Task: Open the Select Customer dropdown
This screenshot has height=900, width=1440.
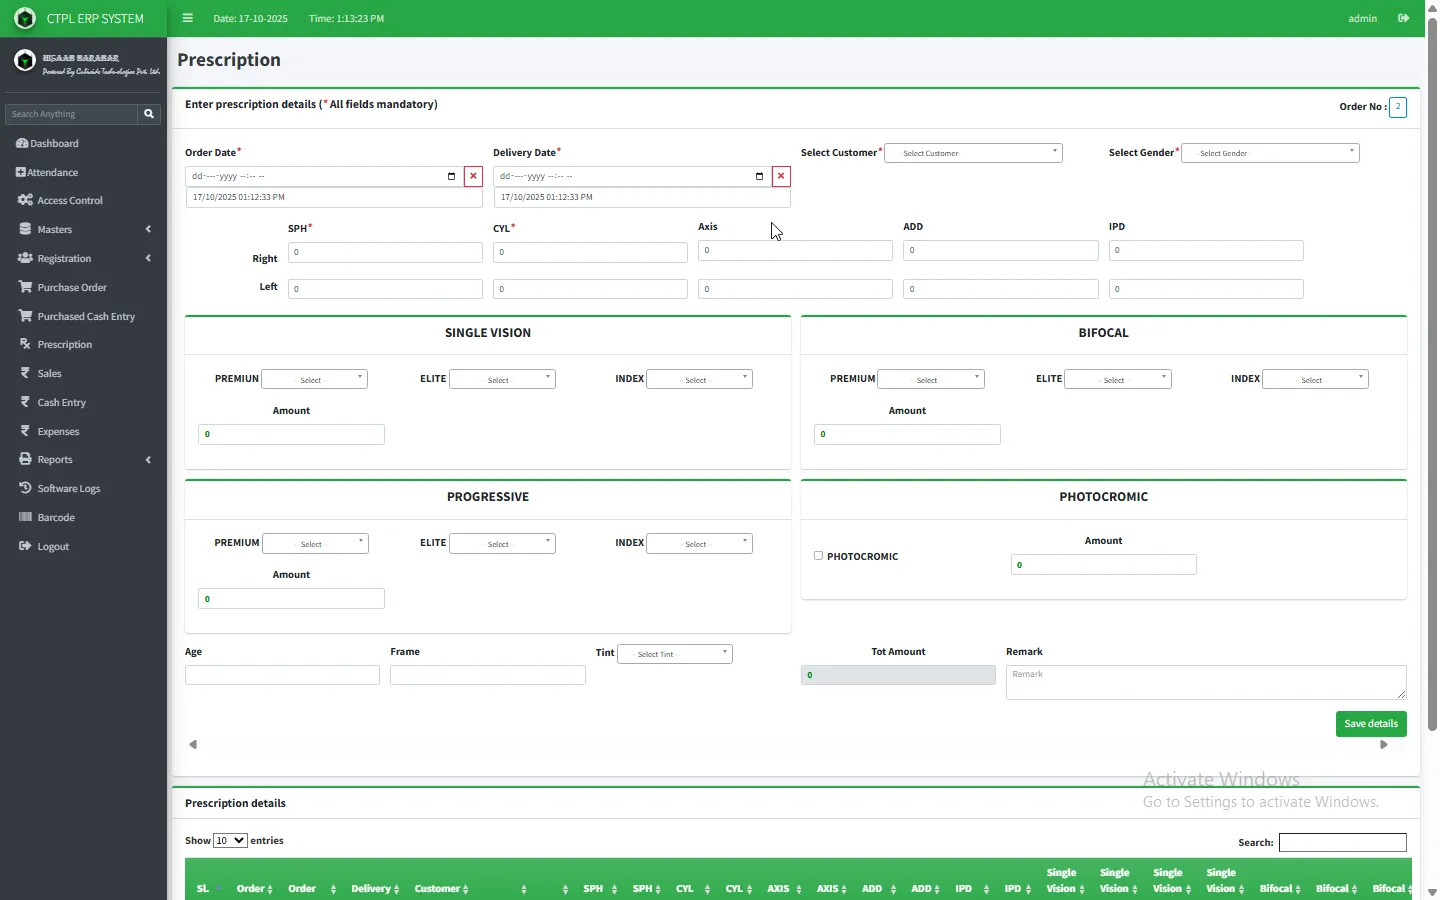Action: 973,153
